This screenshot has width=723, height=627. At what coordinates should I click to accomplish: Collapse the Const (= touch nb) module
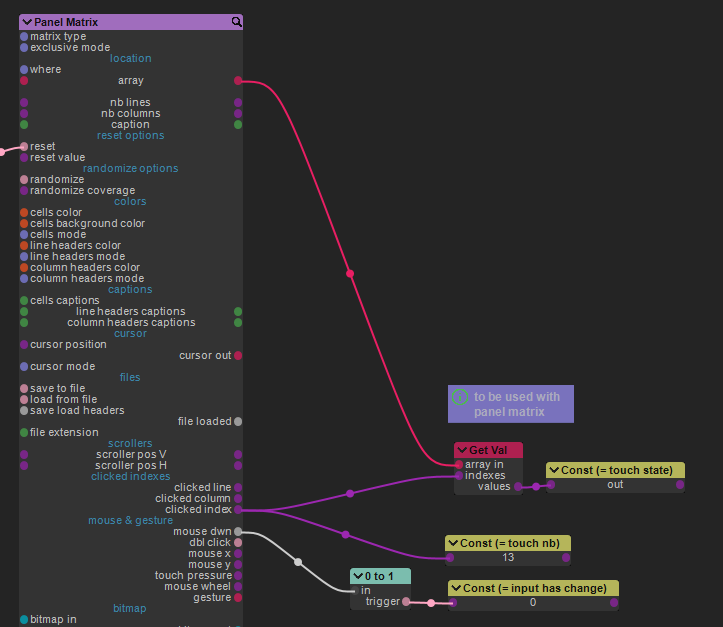pyautogui.click(x=453, y=543)
